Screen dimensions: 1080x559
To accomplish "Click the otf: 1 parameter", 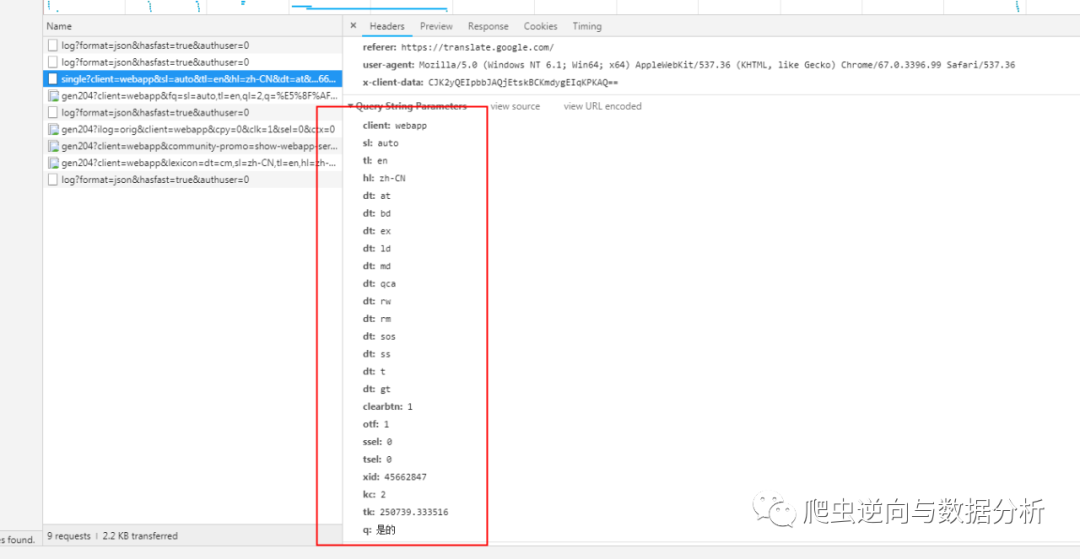I will tap(375, 424).
